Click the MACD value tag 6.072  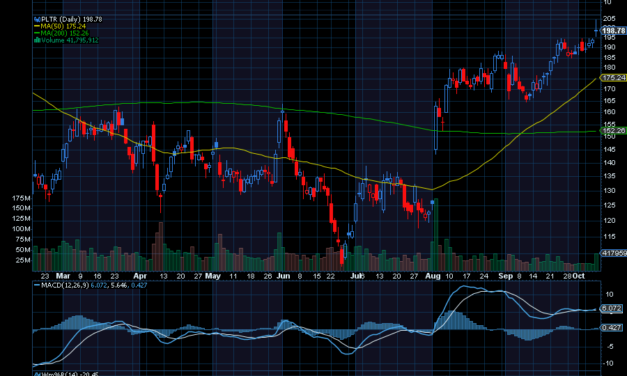pyautogui.click(x=611, y=308)
